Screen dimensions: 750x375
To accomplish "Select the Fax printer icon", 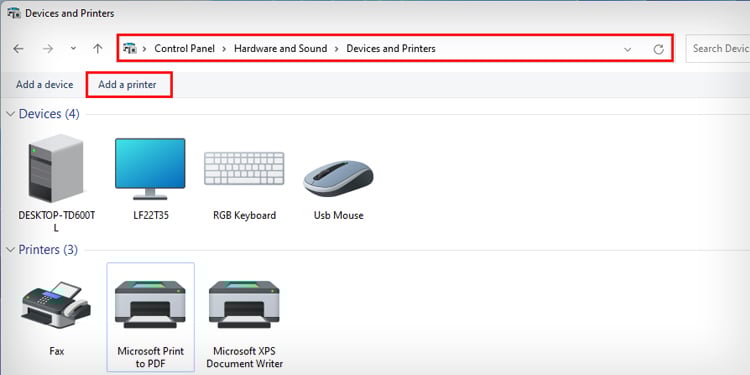I will [56, 305].
